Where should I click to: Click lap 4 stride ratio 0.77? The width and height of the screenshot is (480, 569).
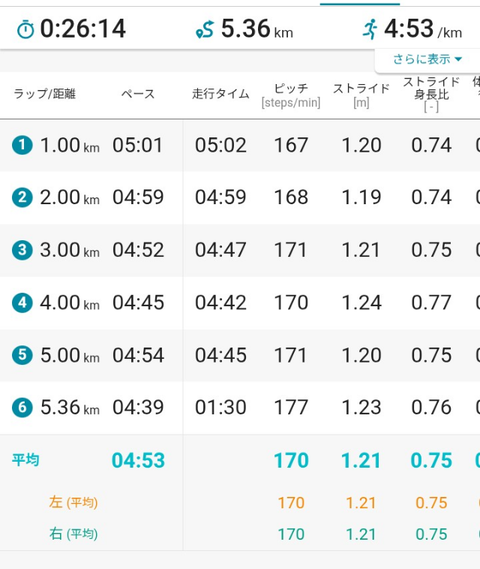point(431,303)
